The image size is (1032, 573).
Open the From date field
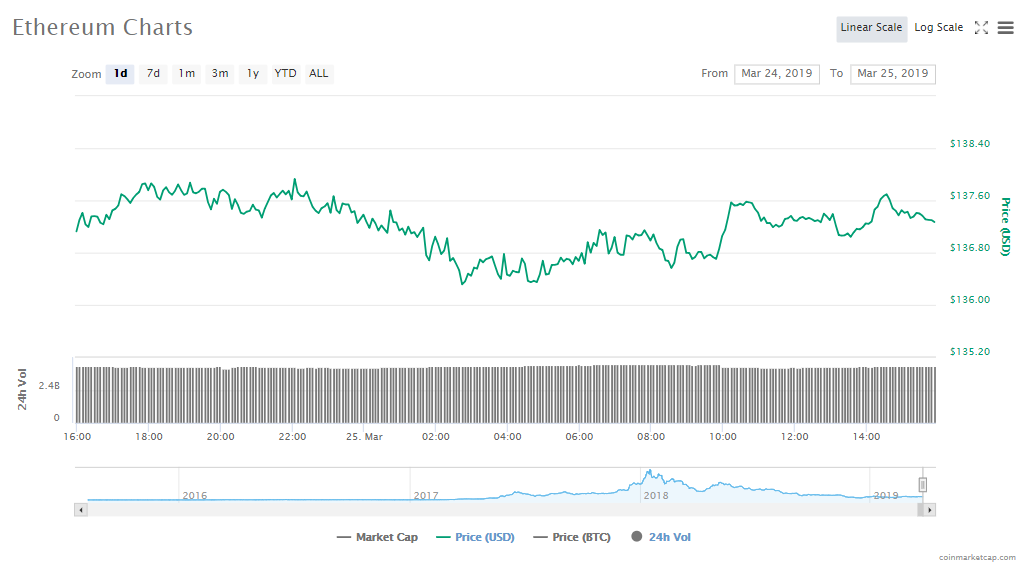[777, 73]
